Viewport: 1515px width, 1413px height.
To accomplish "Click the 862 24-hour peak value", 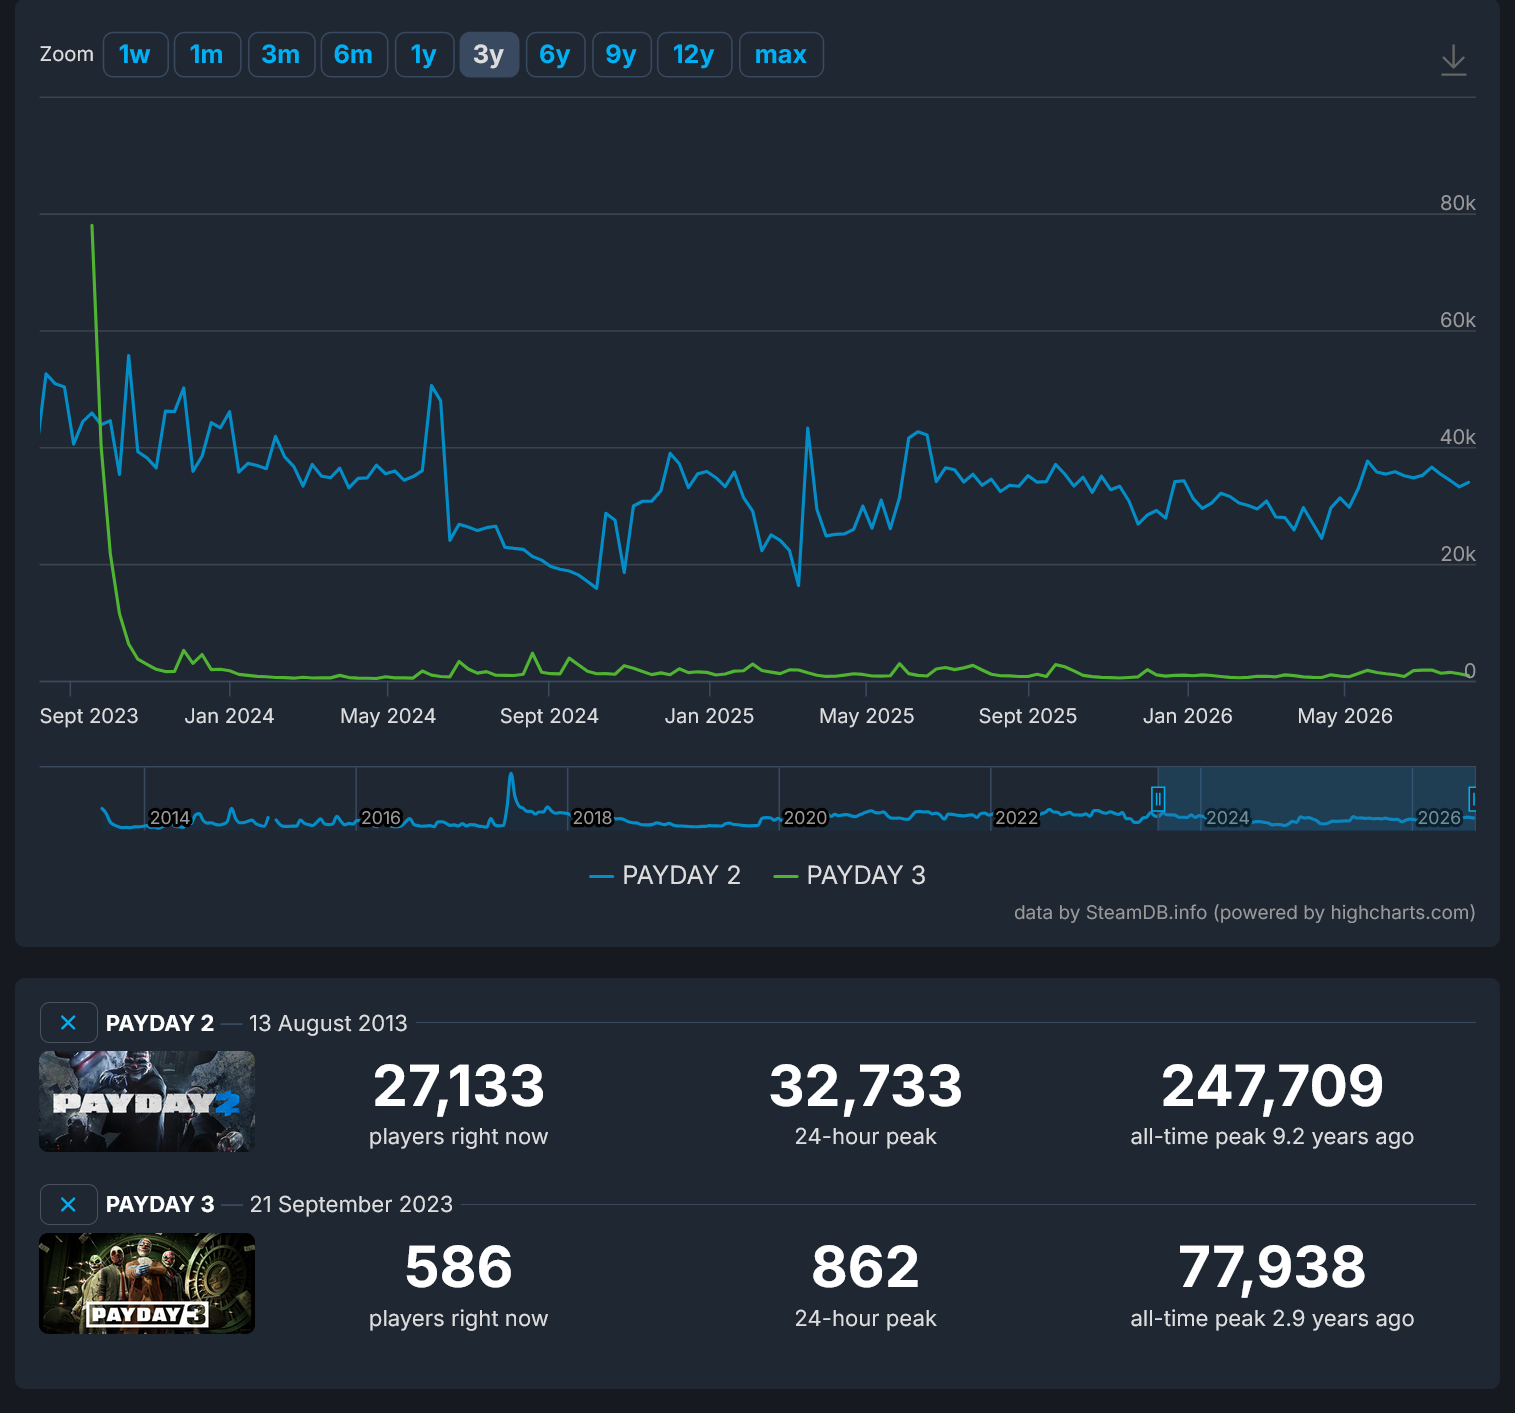I will point(865,1267).
